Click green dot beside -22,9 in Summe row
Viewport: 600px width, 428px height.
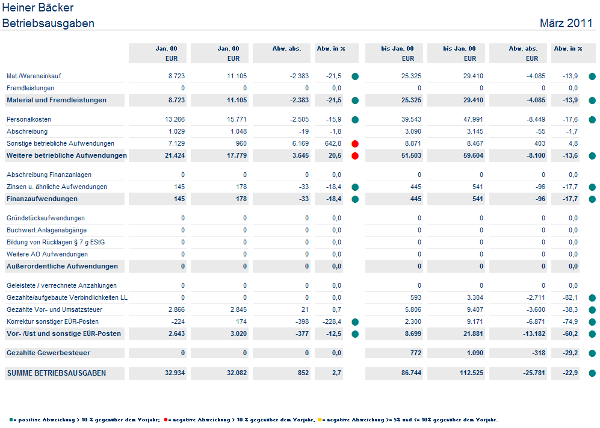592,373
